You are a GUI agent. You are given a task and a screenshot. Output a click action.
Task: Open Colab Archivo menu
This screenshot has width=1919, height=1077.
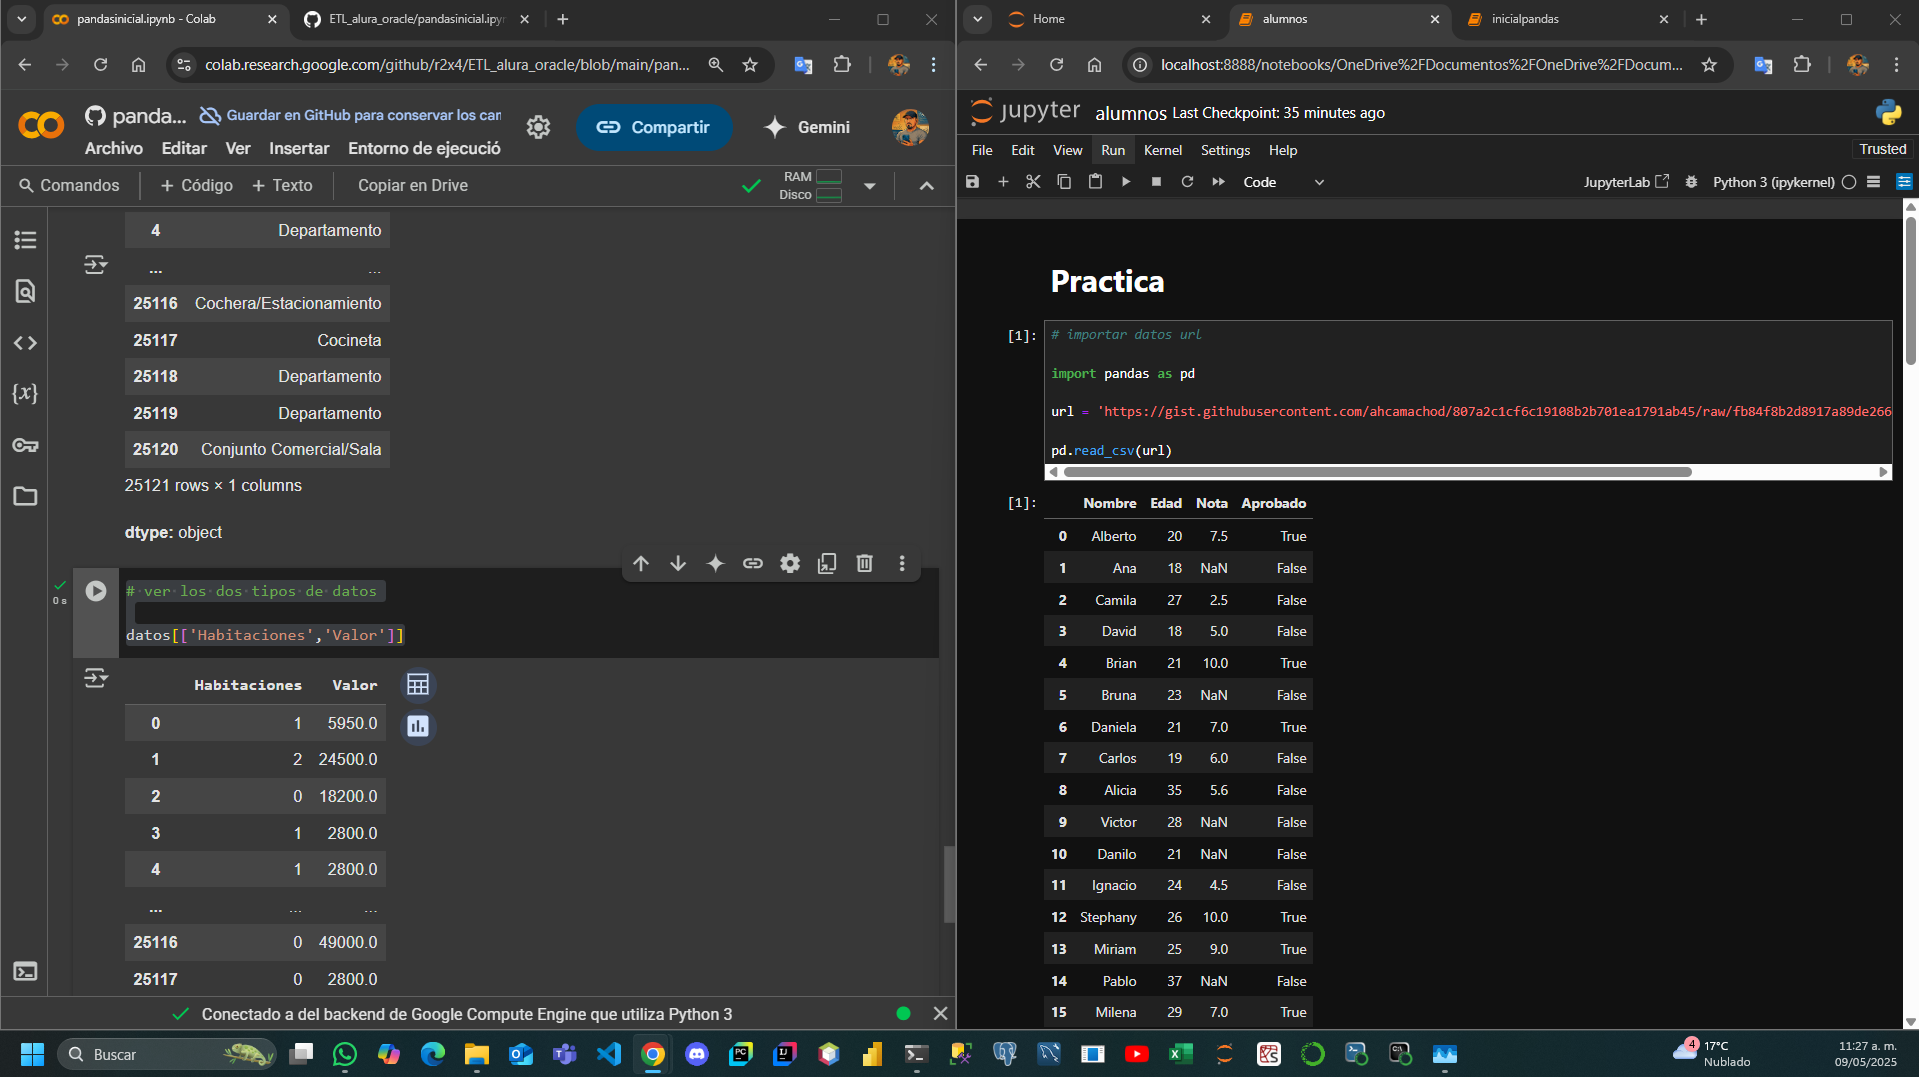[114, 148]
